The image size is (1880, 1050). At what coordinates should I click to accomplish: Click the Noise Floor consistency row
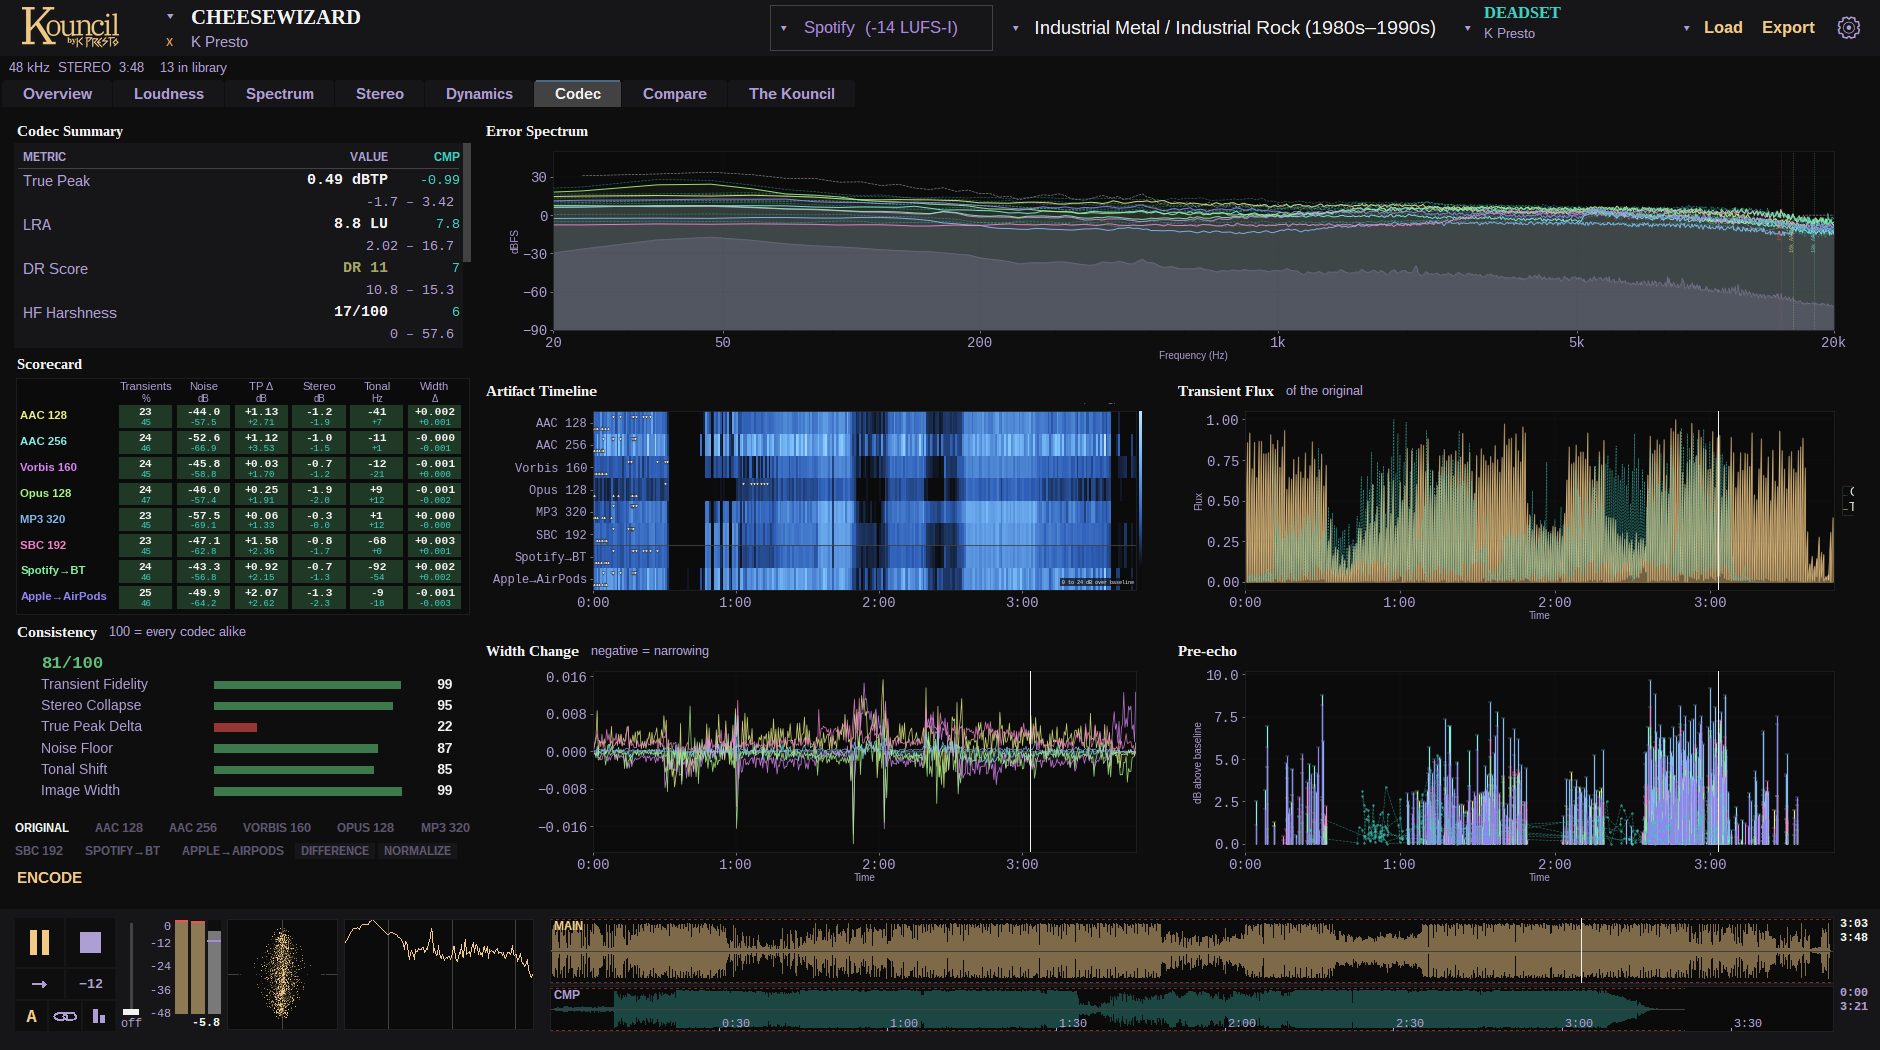click(x=247, y=748)
